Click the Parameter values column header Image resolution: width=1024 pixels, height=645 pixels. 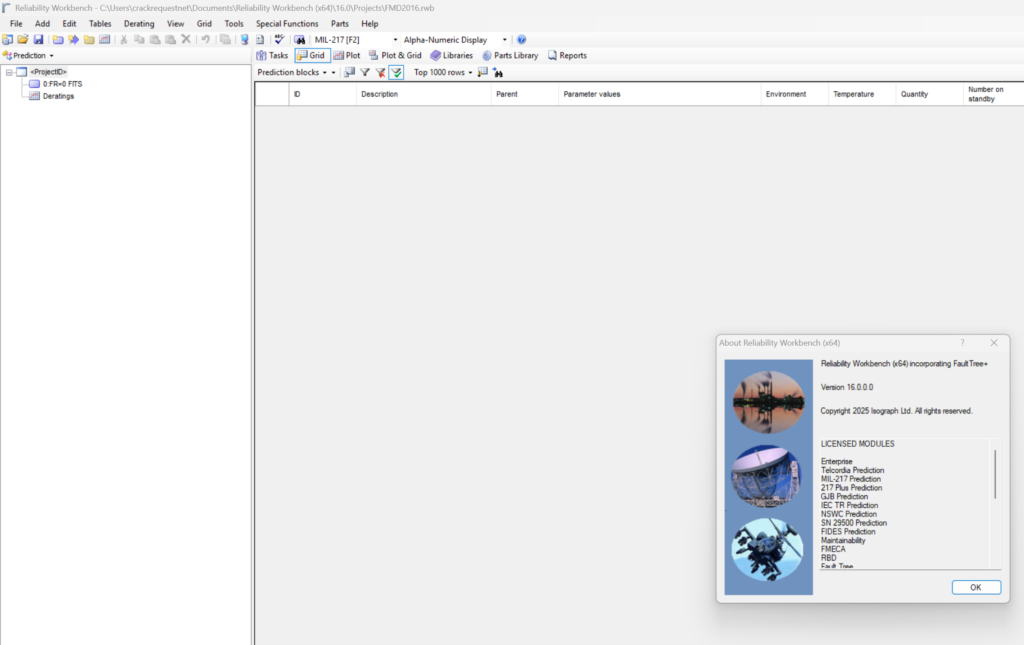point(660,94)
